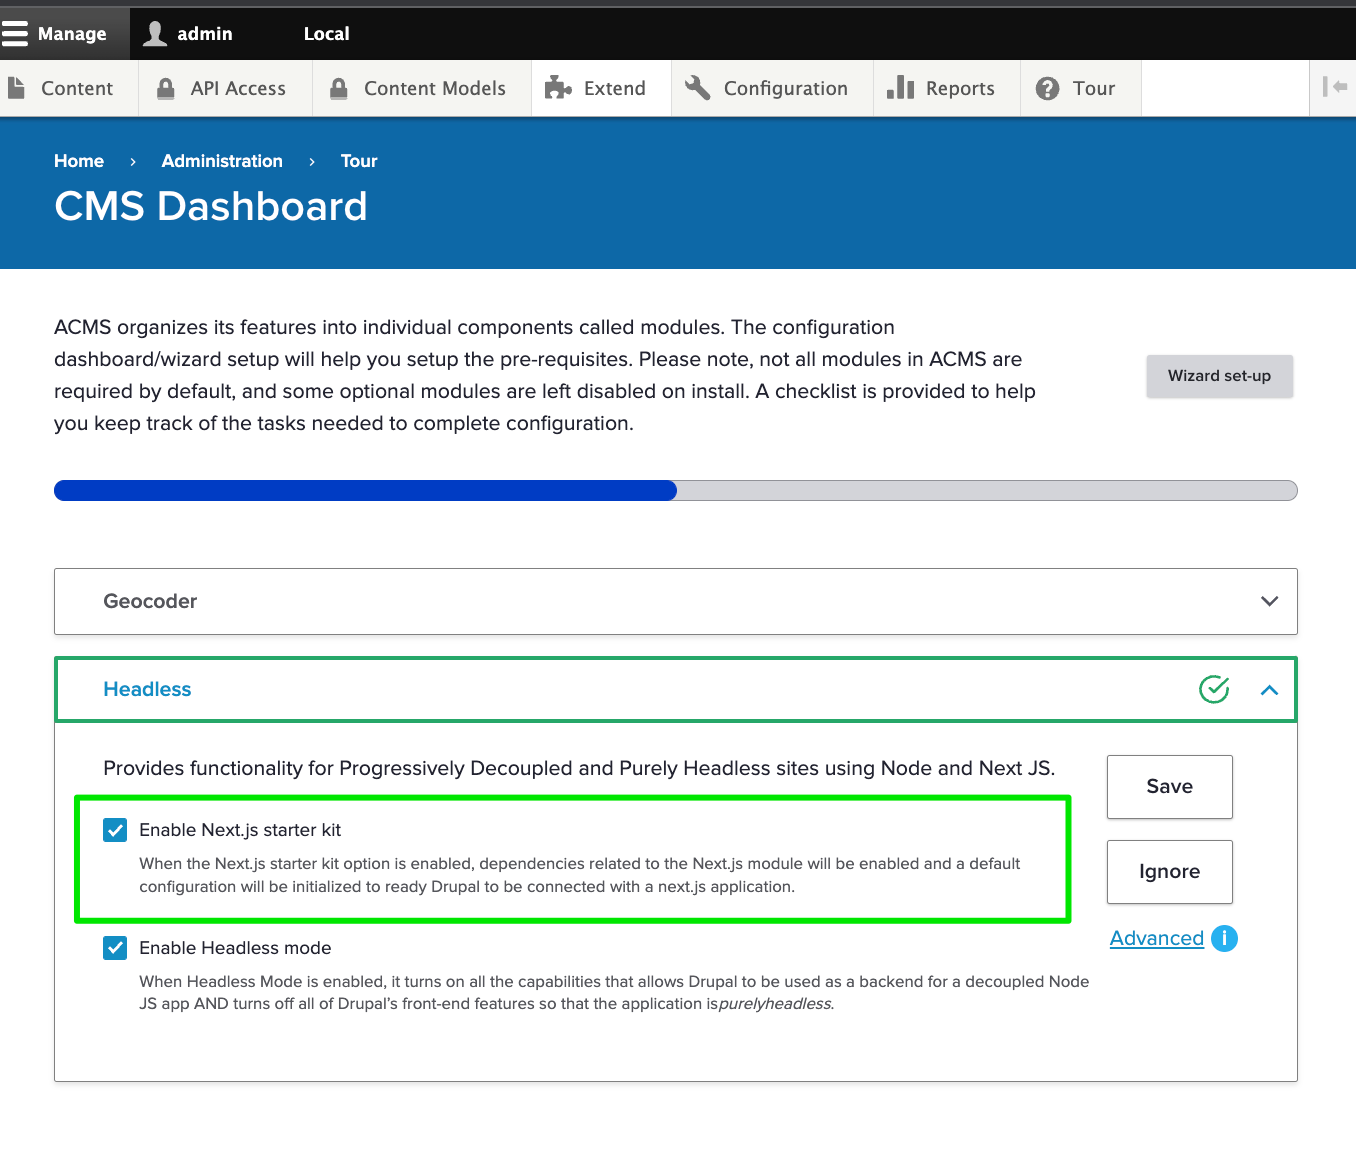Click the Geocoder section title
1356x1170 pixels.
coord(150,601)
